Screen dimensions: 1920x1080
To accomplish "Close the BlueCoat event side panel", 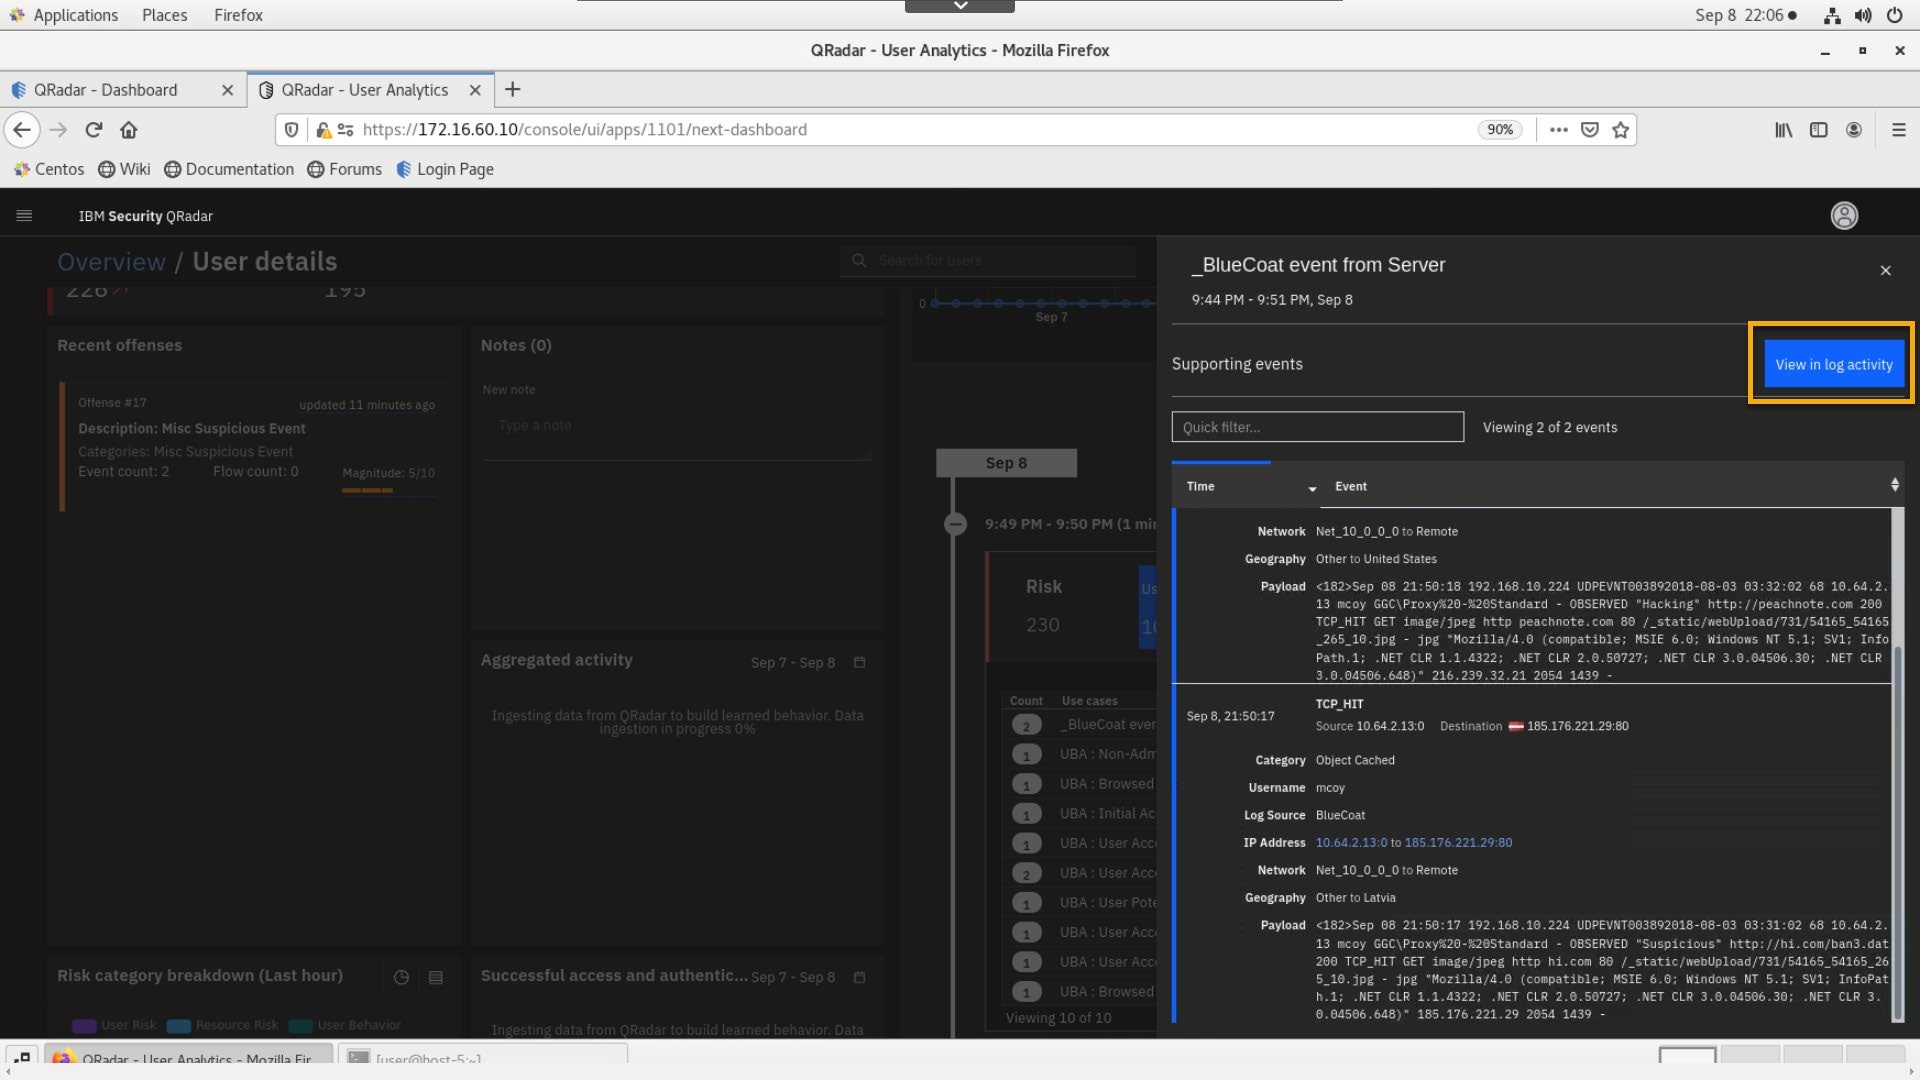I will tap(1885, 271).
